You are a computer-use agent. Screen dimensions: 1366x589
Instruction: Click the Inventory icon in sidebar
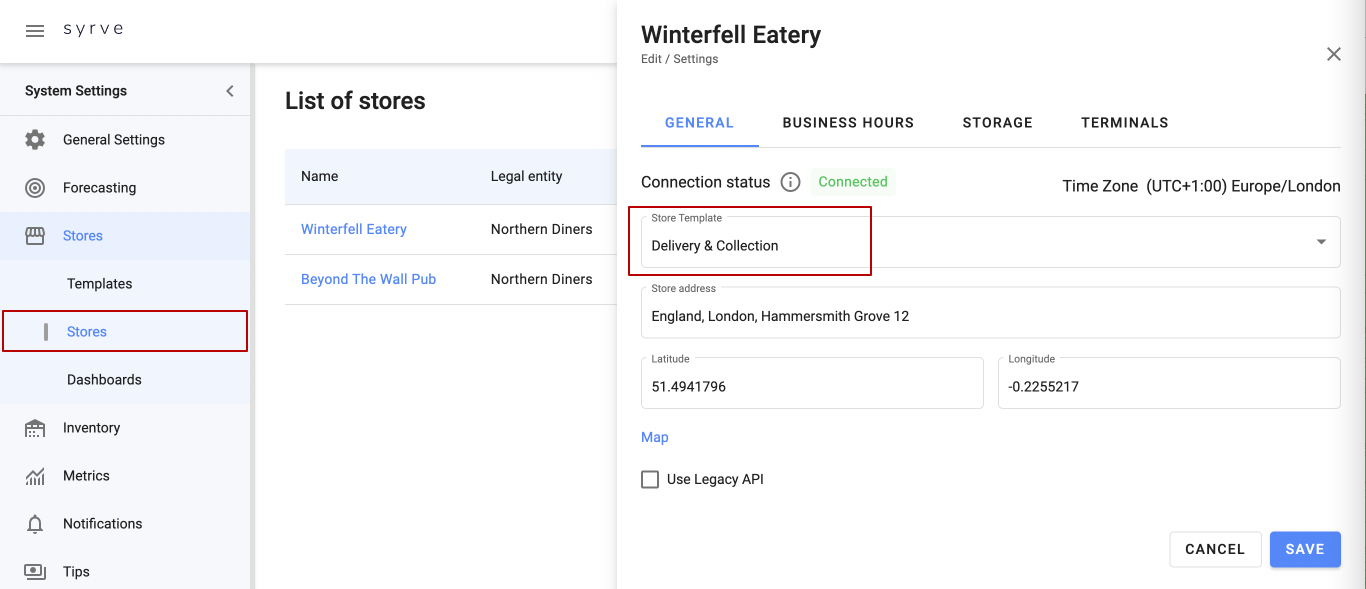click(35, 428)
